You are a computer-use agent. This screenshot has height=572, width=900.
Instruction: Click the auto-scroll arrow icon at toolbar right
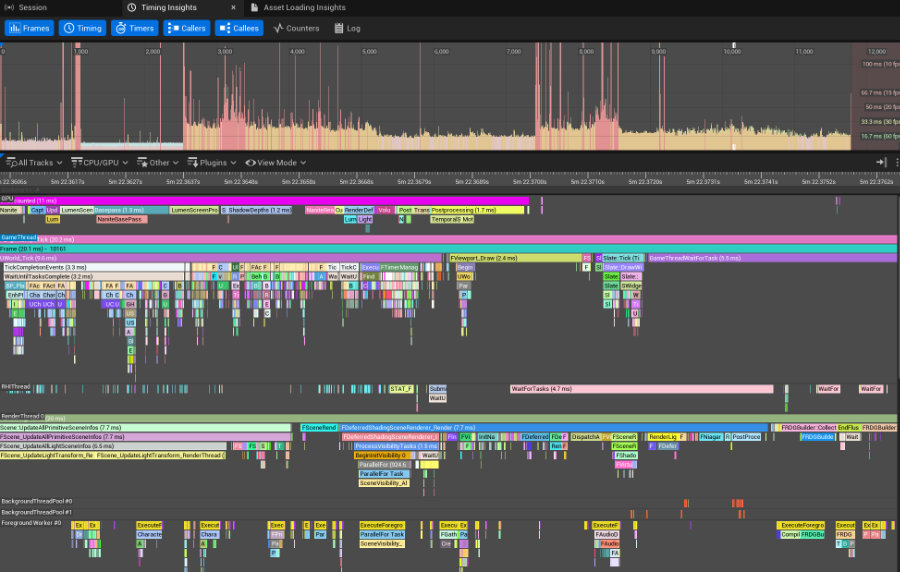coord(881,163)
